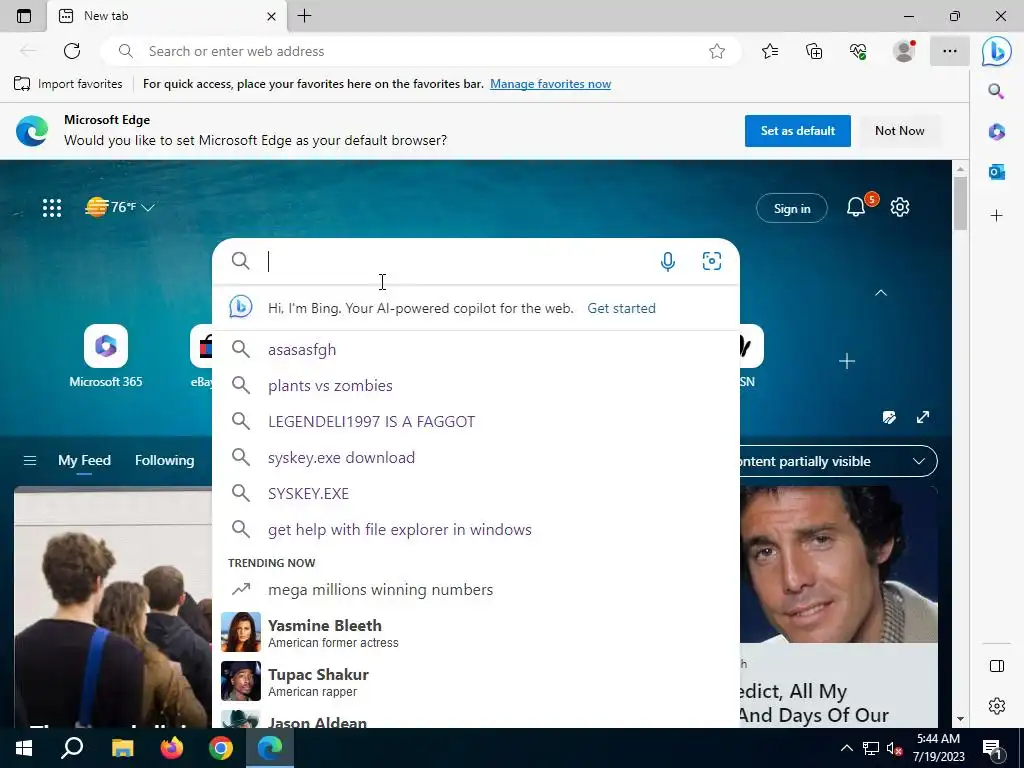Open Microsoft 365 icon in the sidebar

coord(997,131)
